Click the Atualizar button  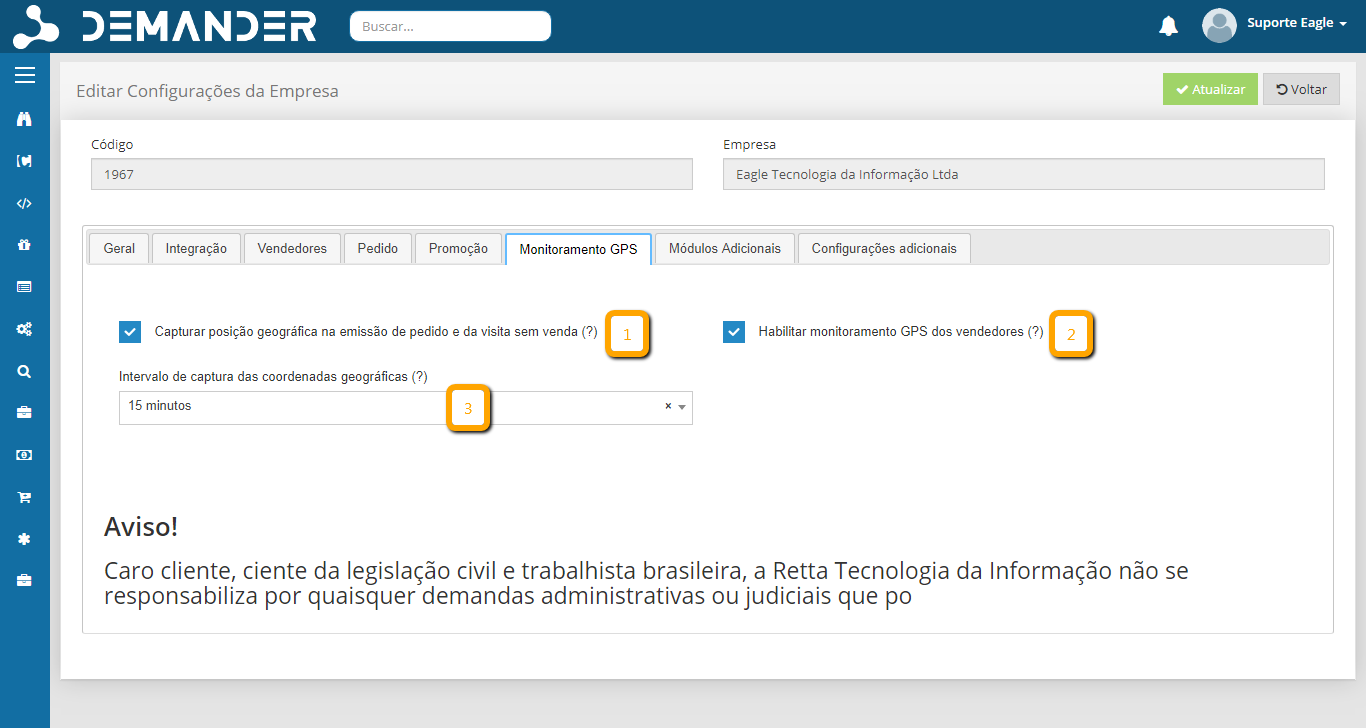pos(1210,89)
